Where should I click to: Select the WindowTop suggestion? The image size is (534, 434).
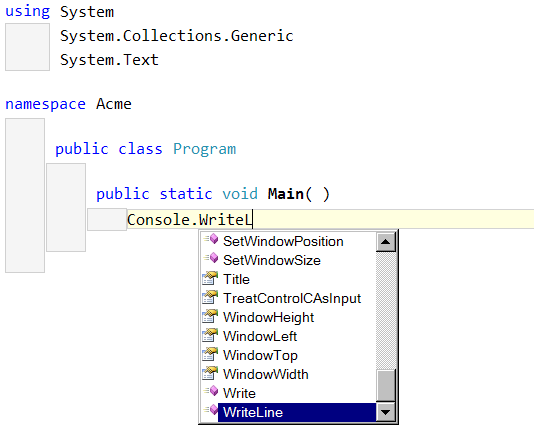tap(288, 355)
